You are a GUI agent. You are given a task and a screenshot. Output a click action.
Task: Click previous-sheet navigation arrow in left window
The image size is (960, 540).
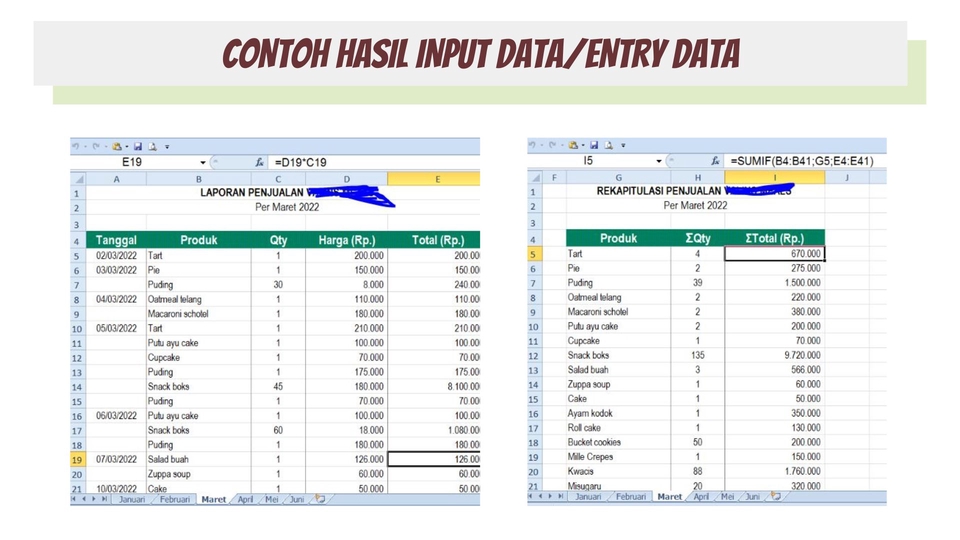pyautogui.click(x=84, y=500)
